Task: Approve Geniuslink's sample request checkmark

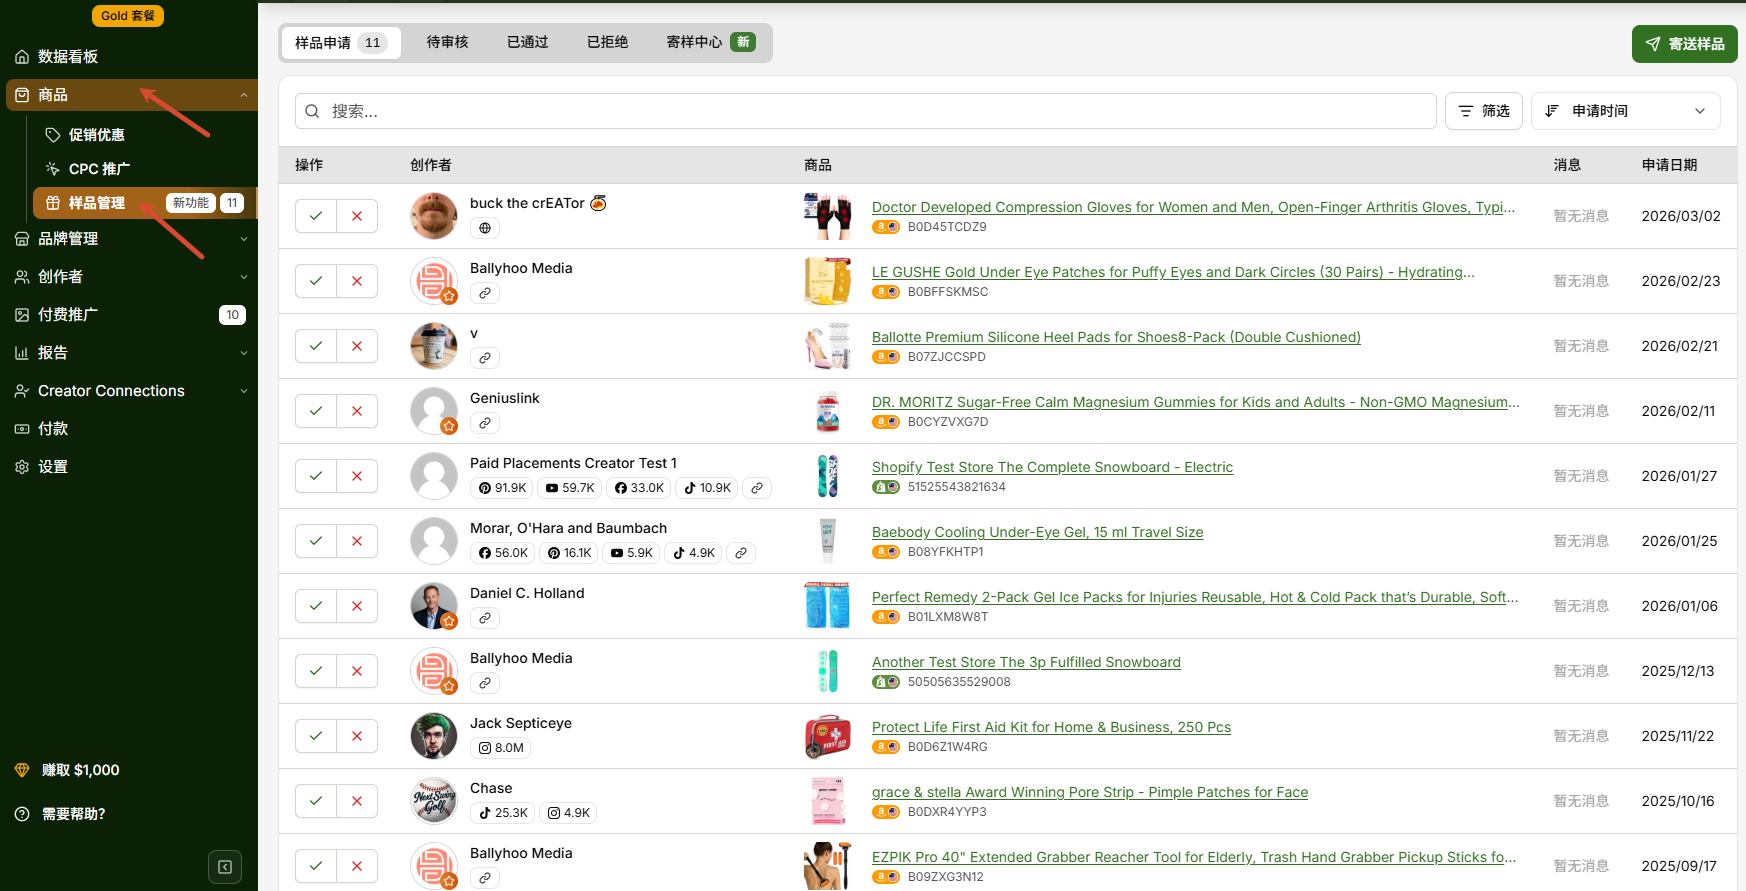Action: (316, 411)
